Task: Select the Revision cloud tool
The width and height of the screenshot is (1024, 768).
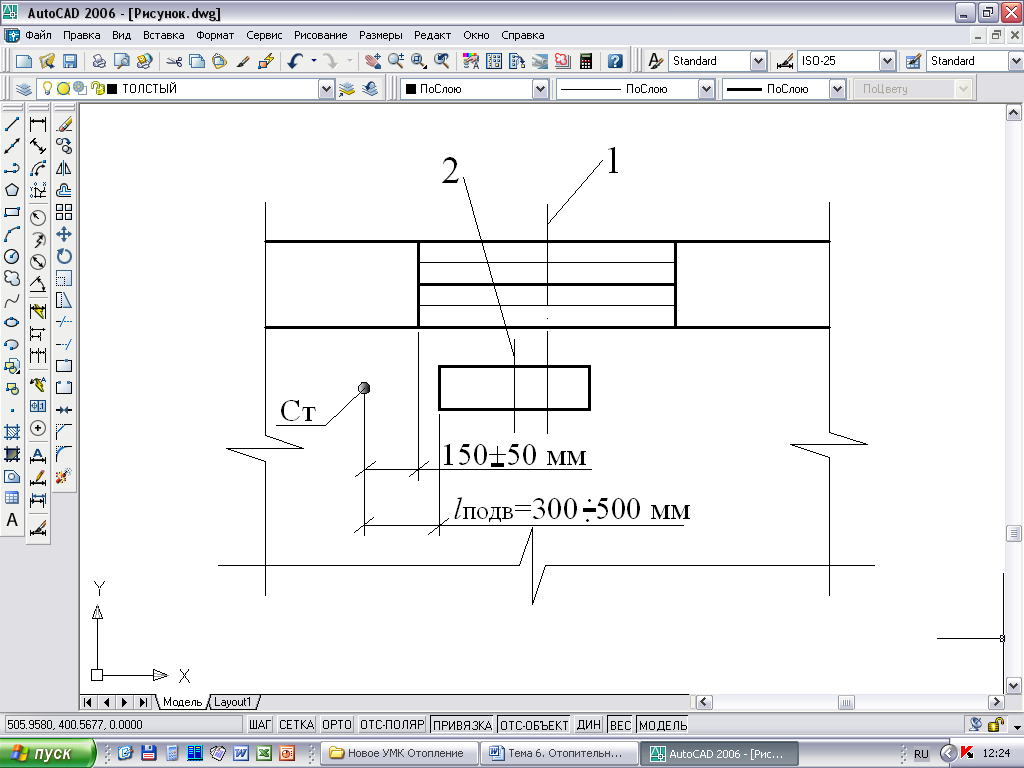Action: [12, 279]
